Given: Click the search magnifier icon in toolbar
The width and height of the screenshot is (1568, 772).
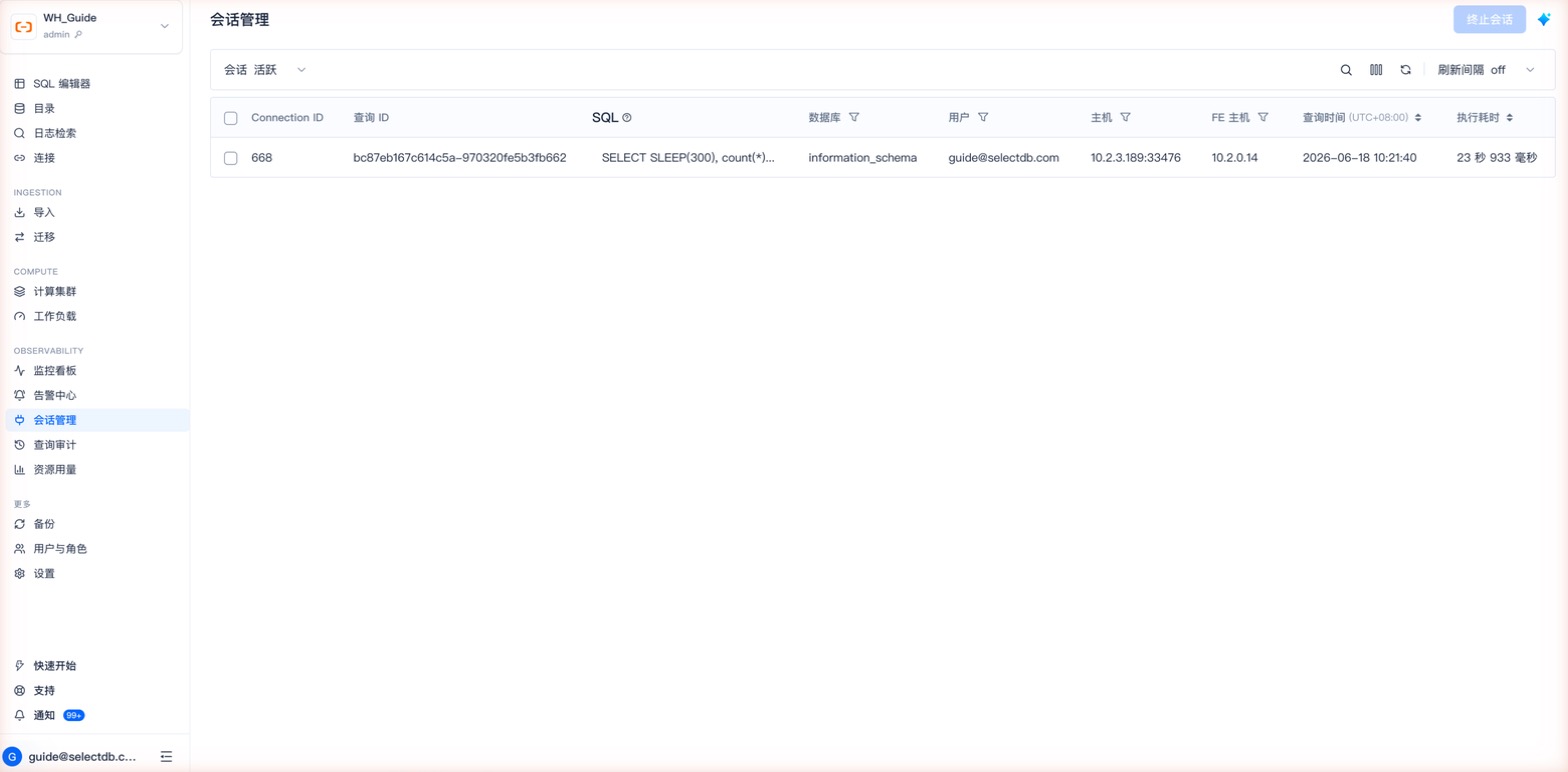Looking at the screenshot, I should 1346,70.
